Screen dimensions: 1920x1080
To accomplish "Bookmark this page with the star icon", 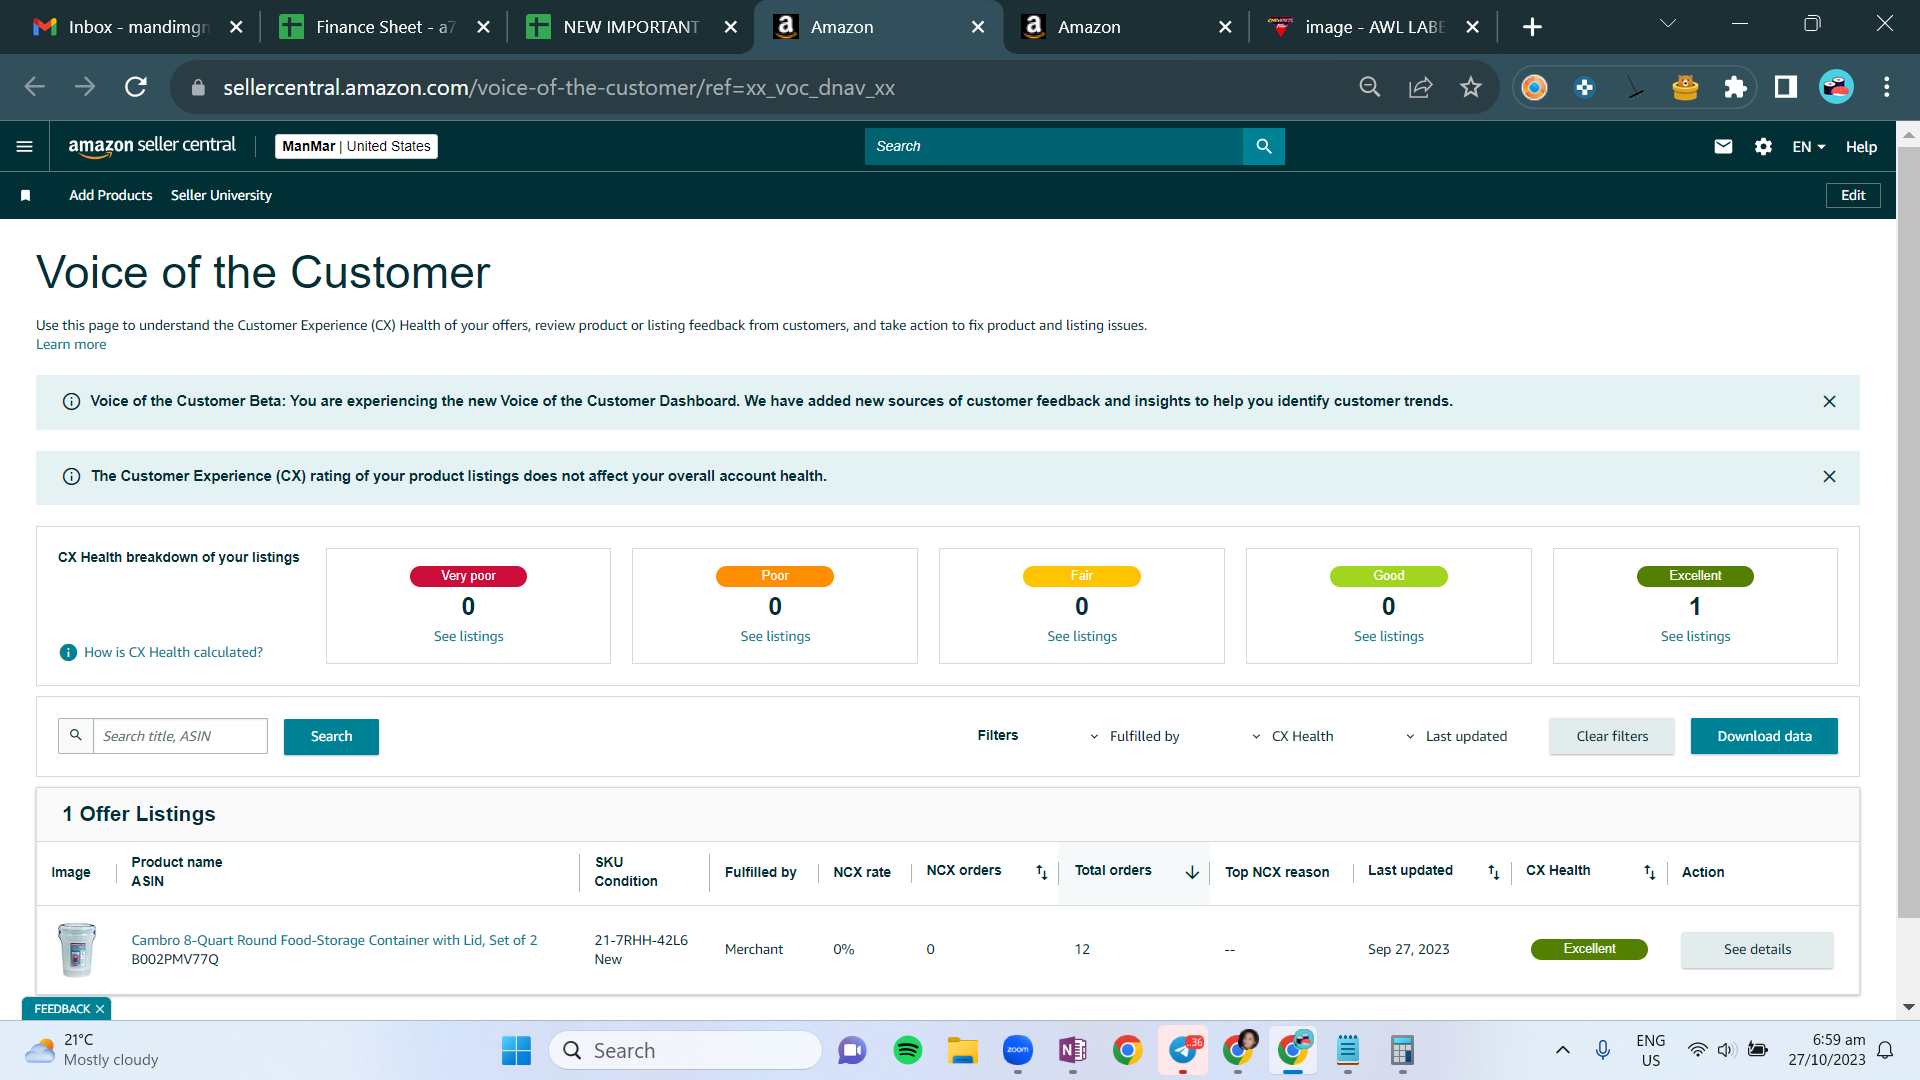I will [1470, 88].
